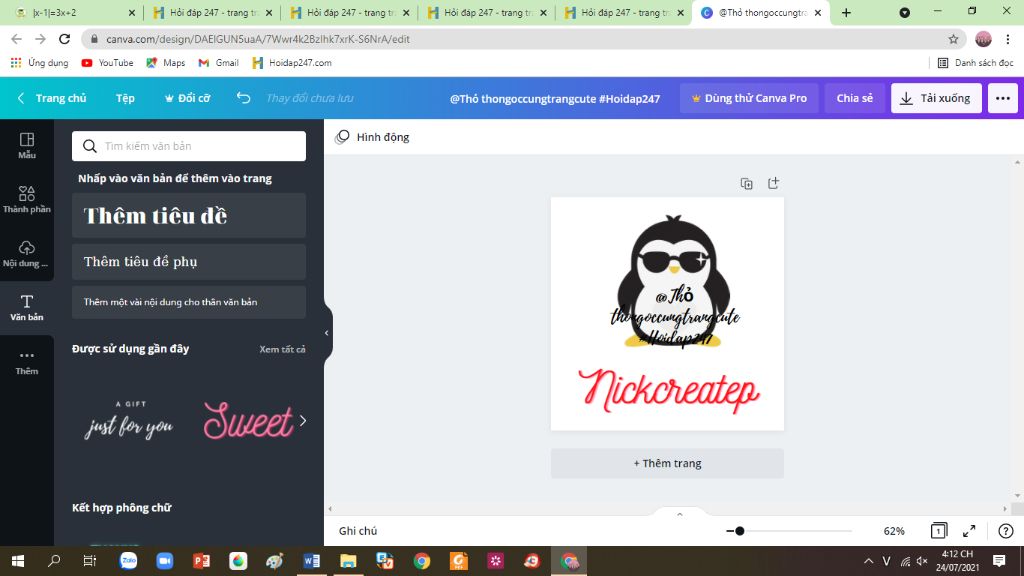The height and width of the screenshot is (576, 1024).
Task: Click Xem tất cả link
Action: pos(282,349)
